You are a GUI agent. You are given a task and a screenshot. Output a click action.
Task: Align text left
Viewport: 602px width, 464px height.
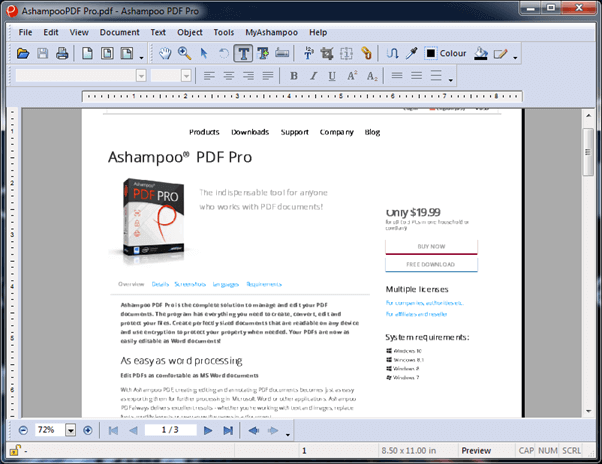[x=209, y=76]
